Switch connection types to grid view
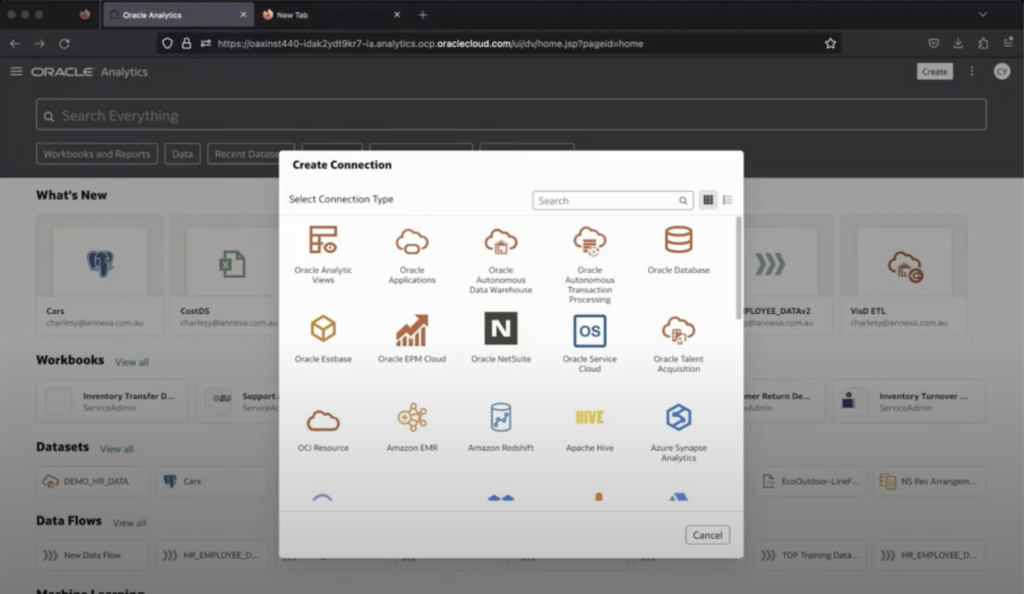The height and width of the screenshot is (594, 1024). (x=707, y=200)
